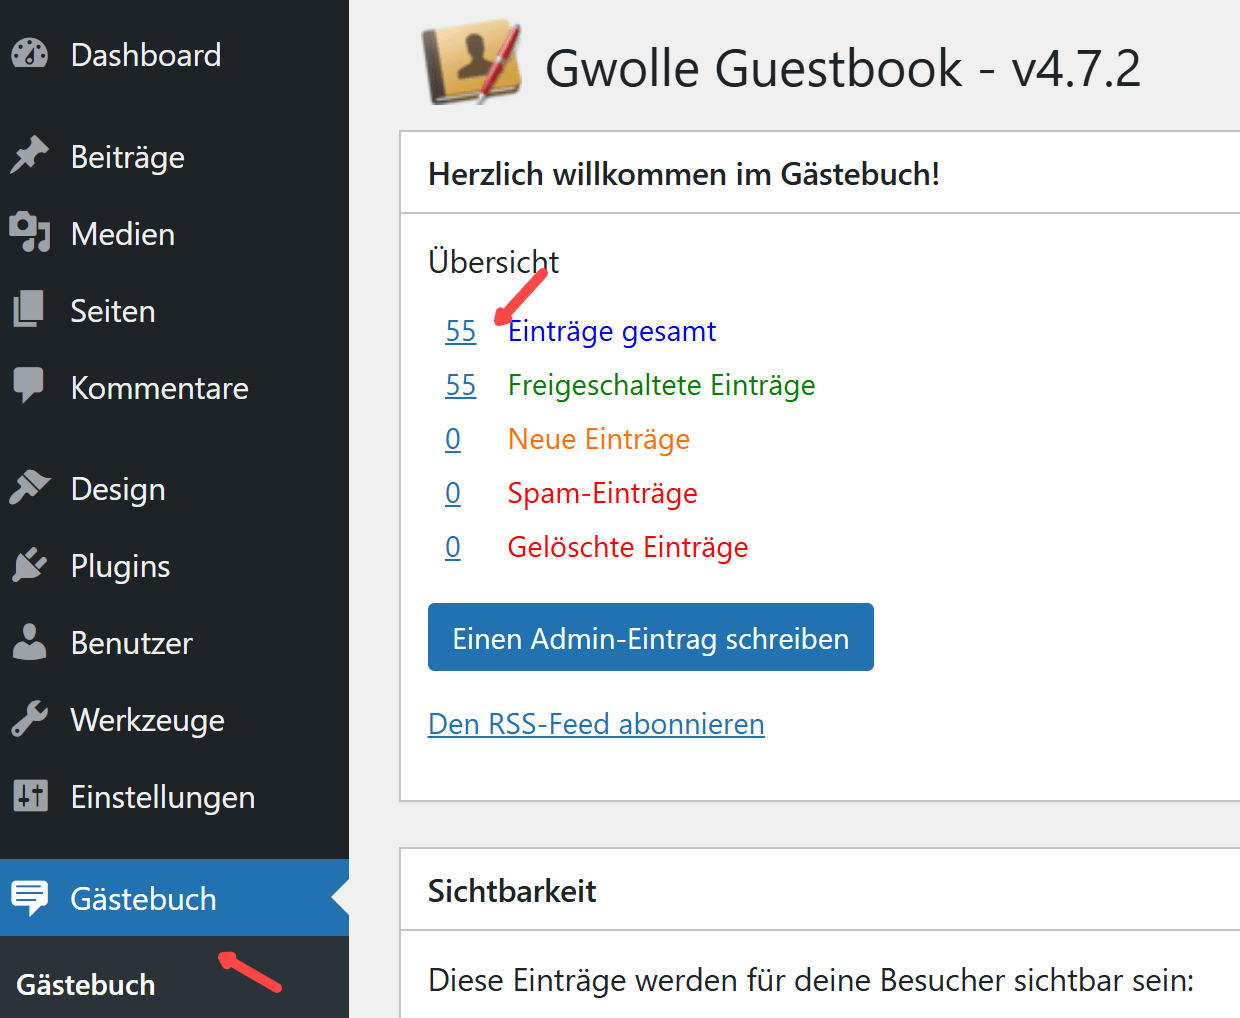This screenshot has height=1018, width=1240.
Task: Open the Freigeschaltete Einträge count link
Action: point(461,385)
